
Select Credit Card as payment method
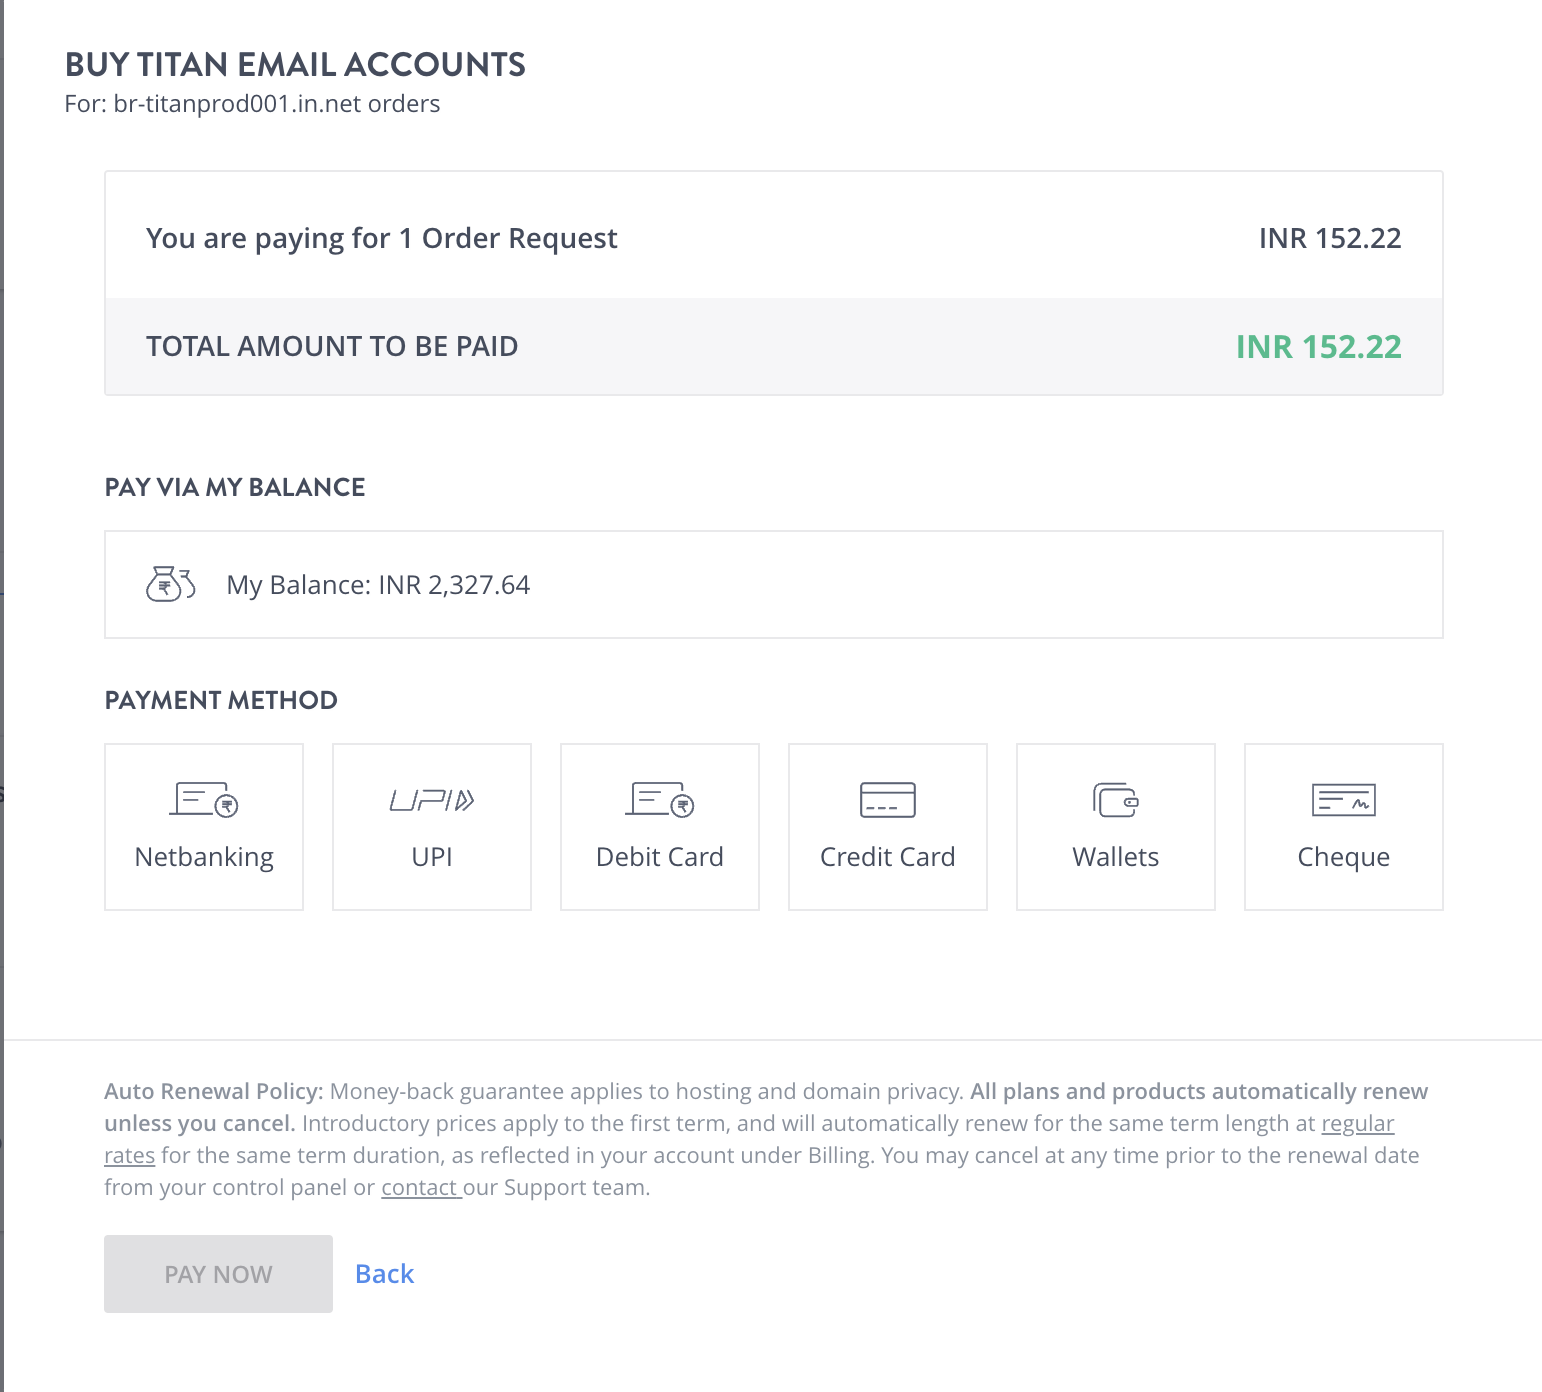point(887,826)
